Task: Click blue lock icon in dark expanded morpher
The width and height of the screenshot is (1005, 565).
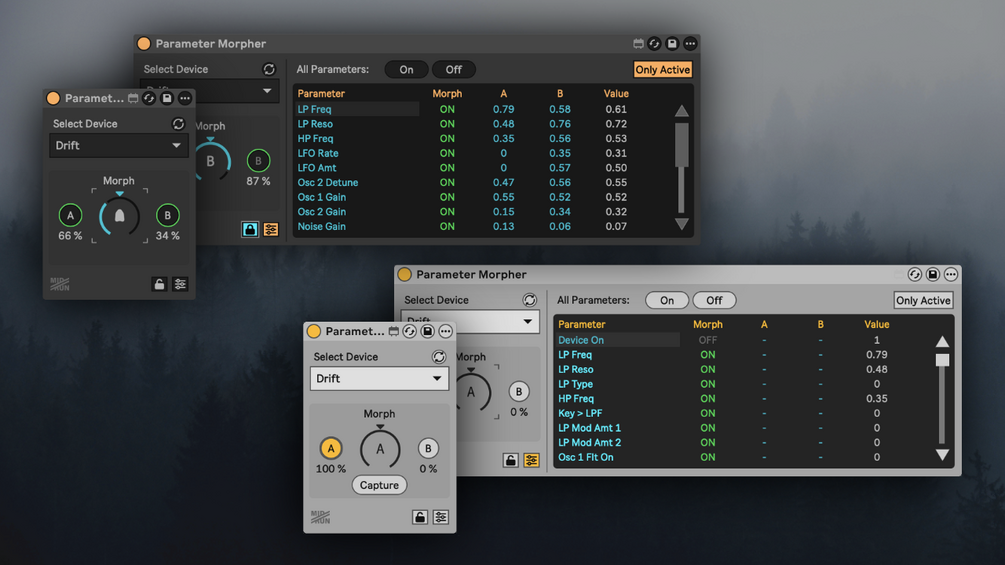Action: click(250, 229)
